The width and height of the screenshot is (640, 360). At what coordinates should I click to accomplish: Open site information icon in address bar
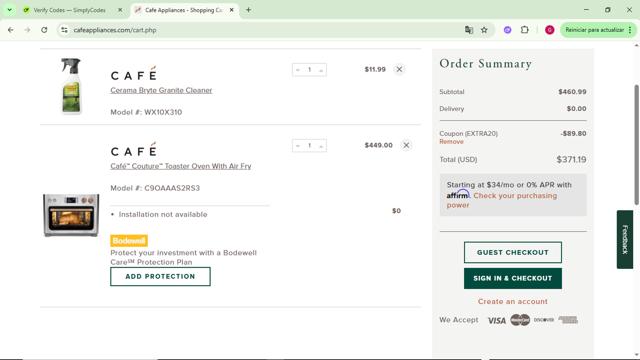64,30
